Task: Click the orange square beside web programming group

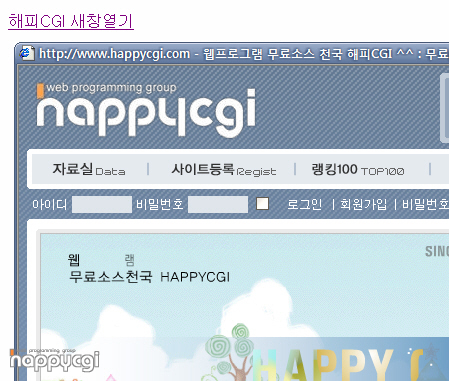Action: pos(40,91)
